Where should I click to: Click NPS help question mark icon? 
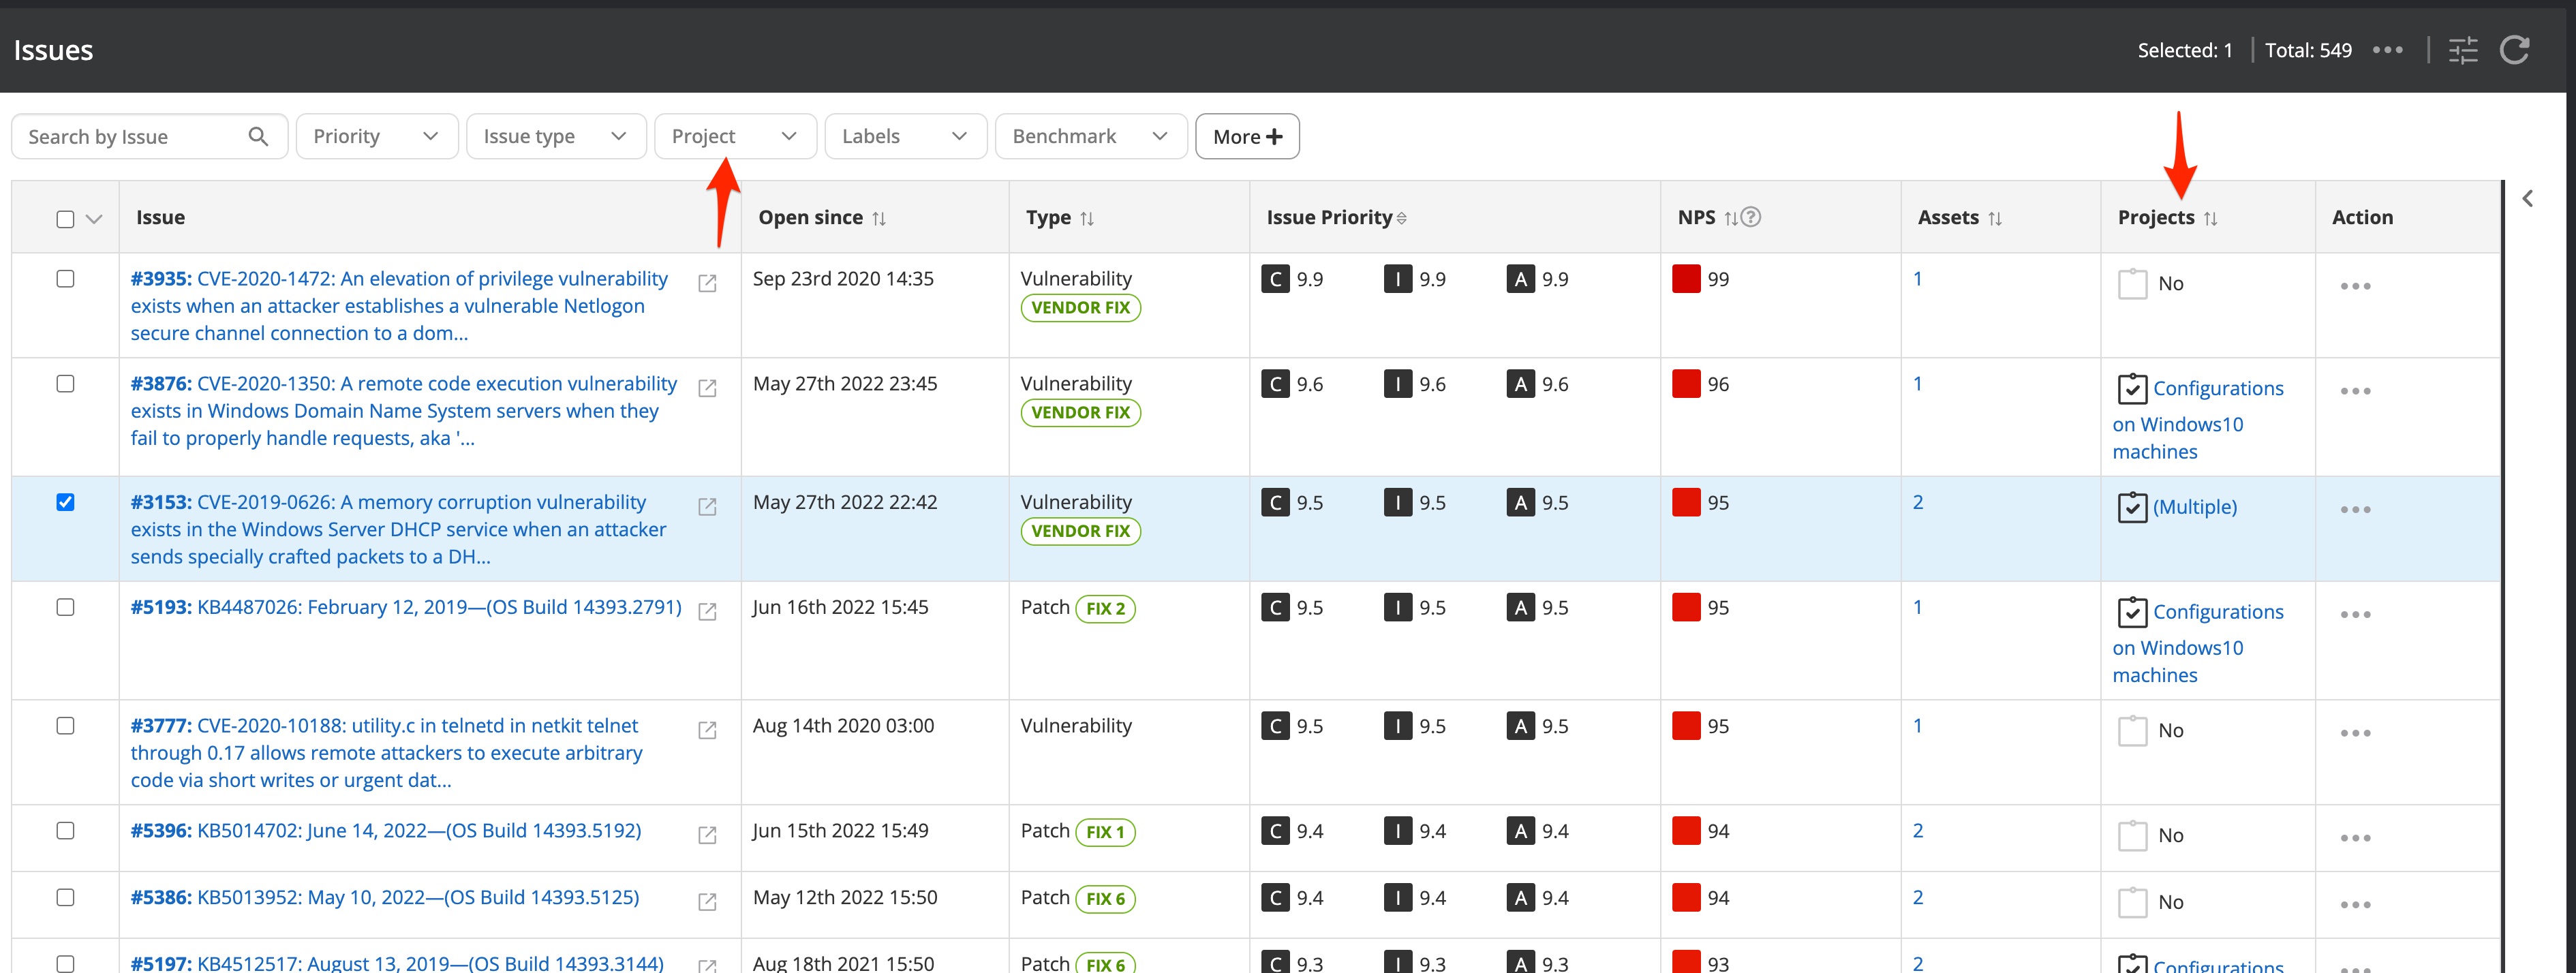tap(1751, 217)
